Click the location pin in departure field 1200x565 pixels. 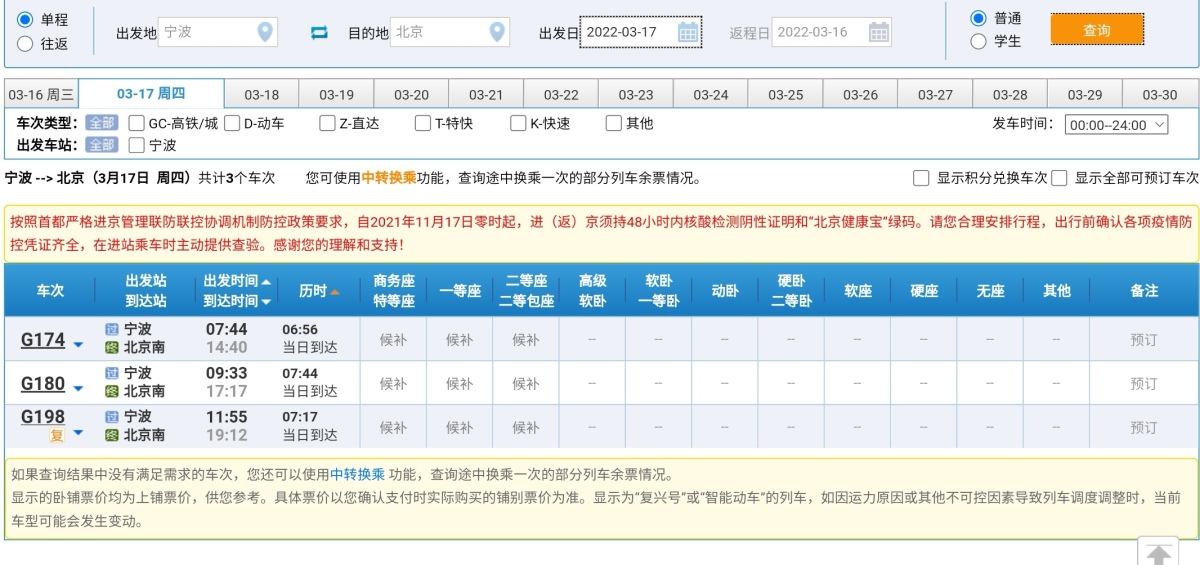(x=265, y=32)
